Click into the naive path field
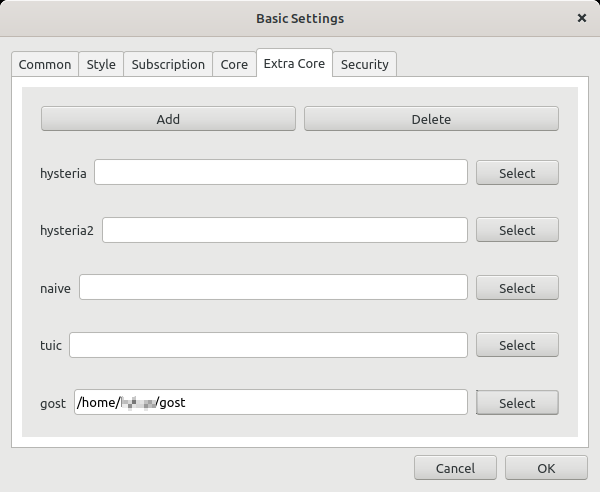The height and width of the screenshot is (492, 600). click(273, 288)
